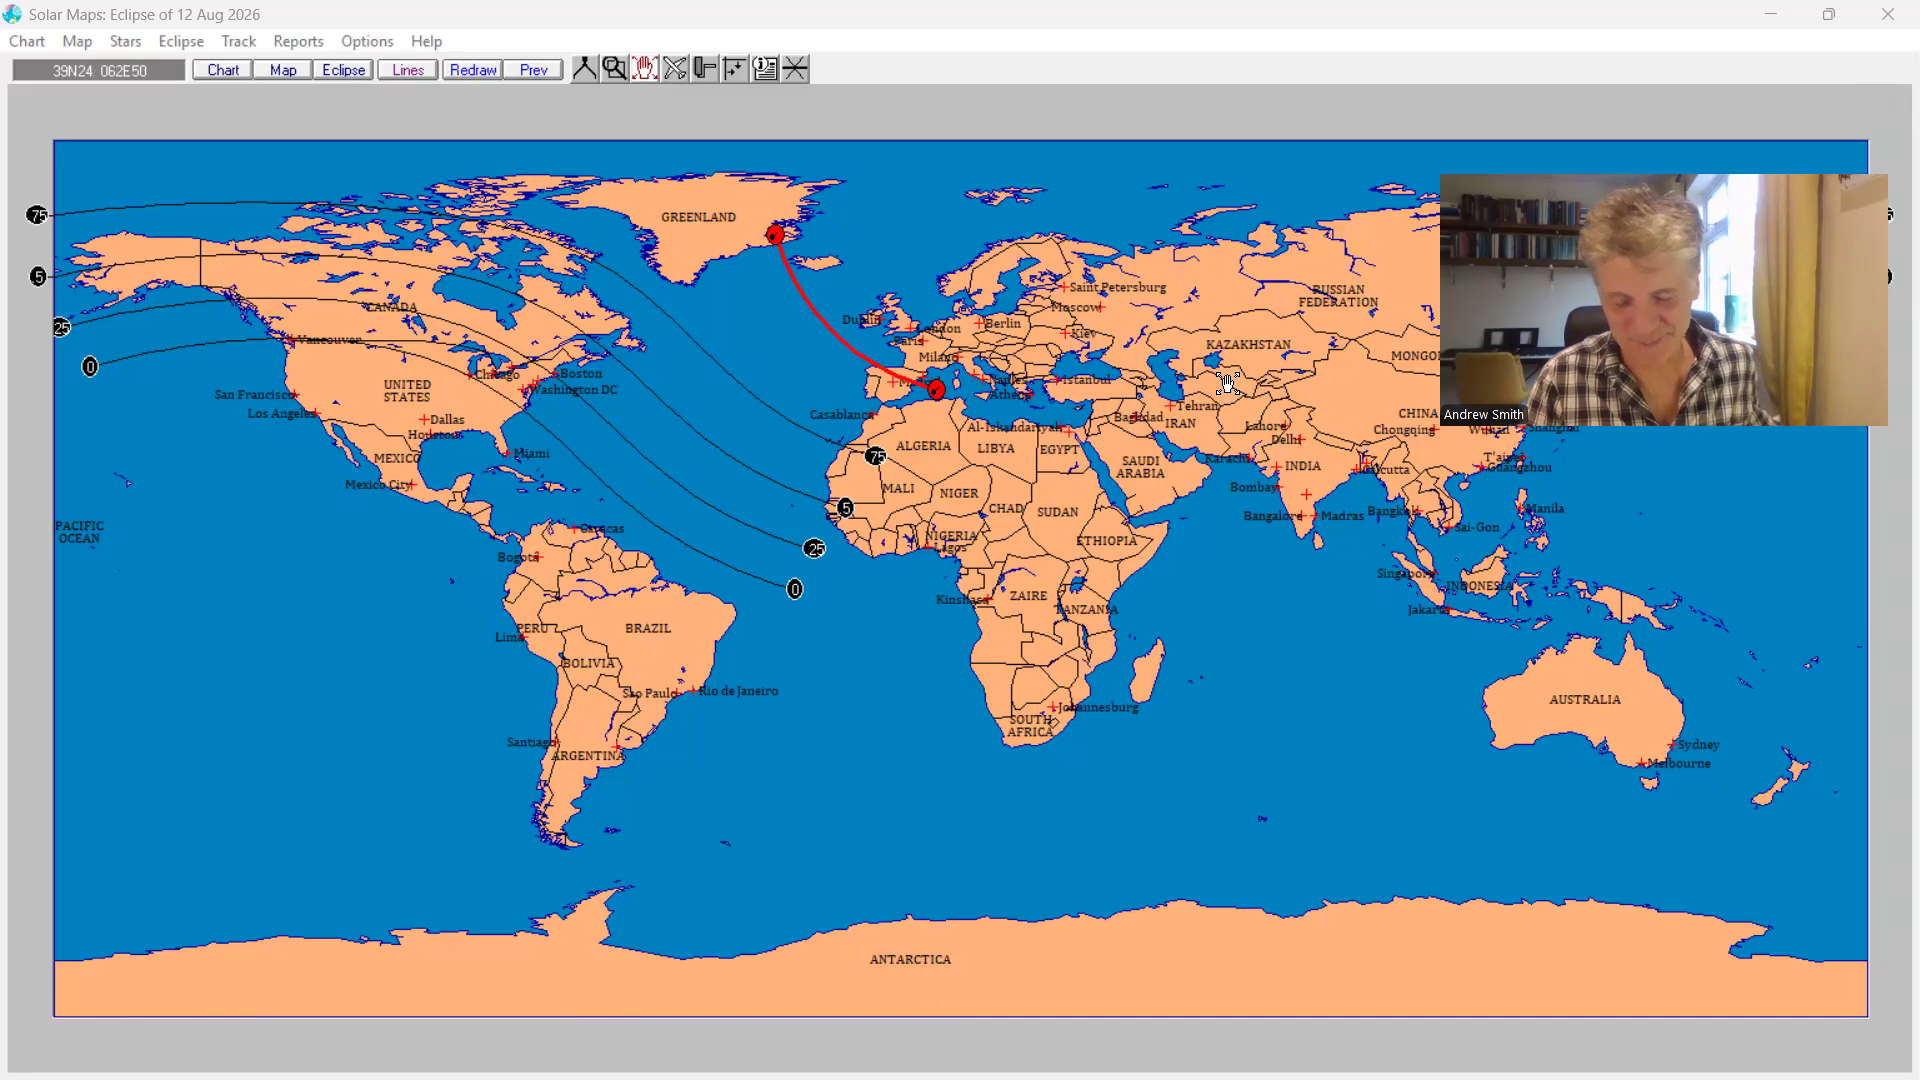Click the Andrew Smith webcam thumbnail
This screenshot has height=1080, width=1920.
coord(1664,300)
